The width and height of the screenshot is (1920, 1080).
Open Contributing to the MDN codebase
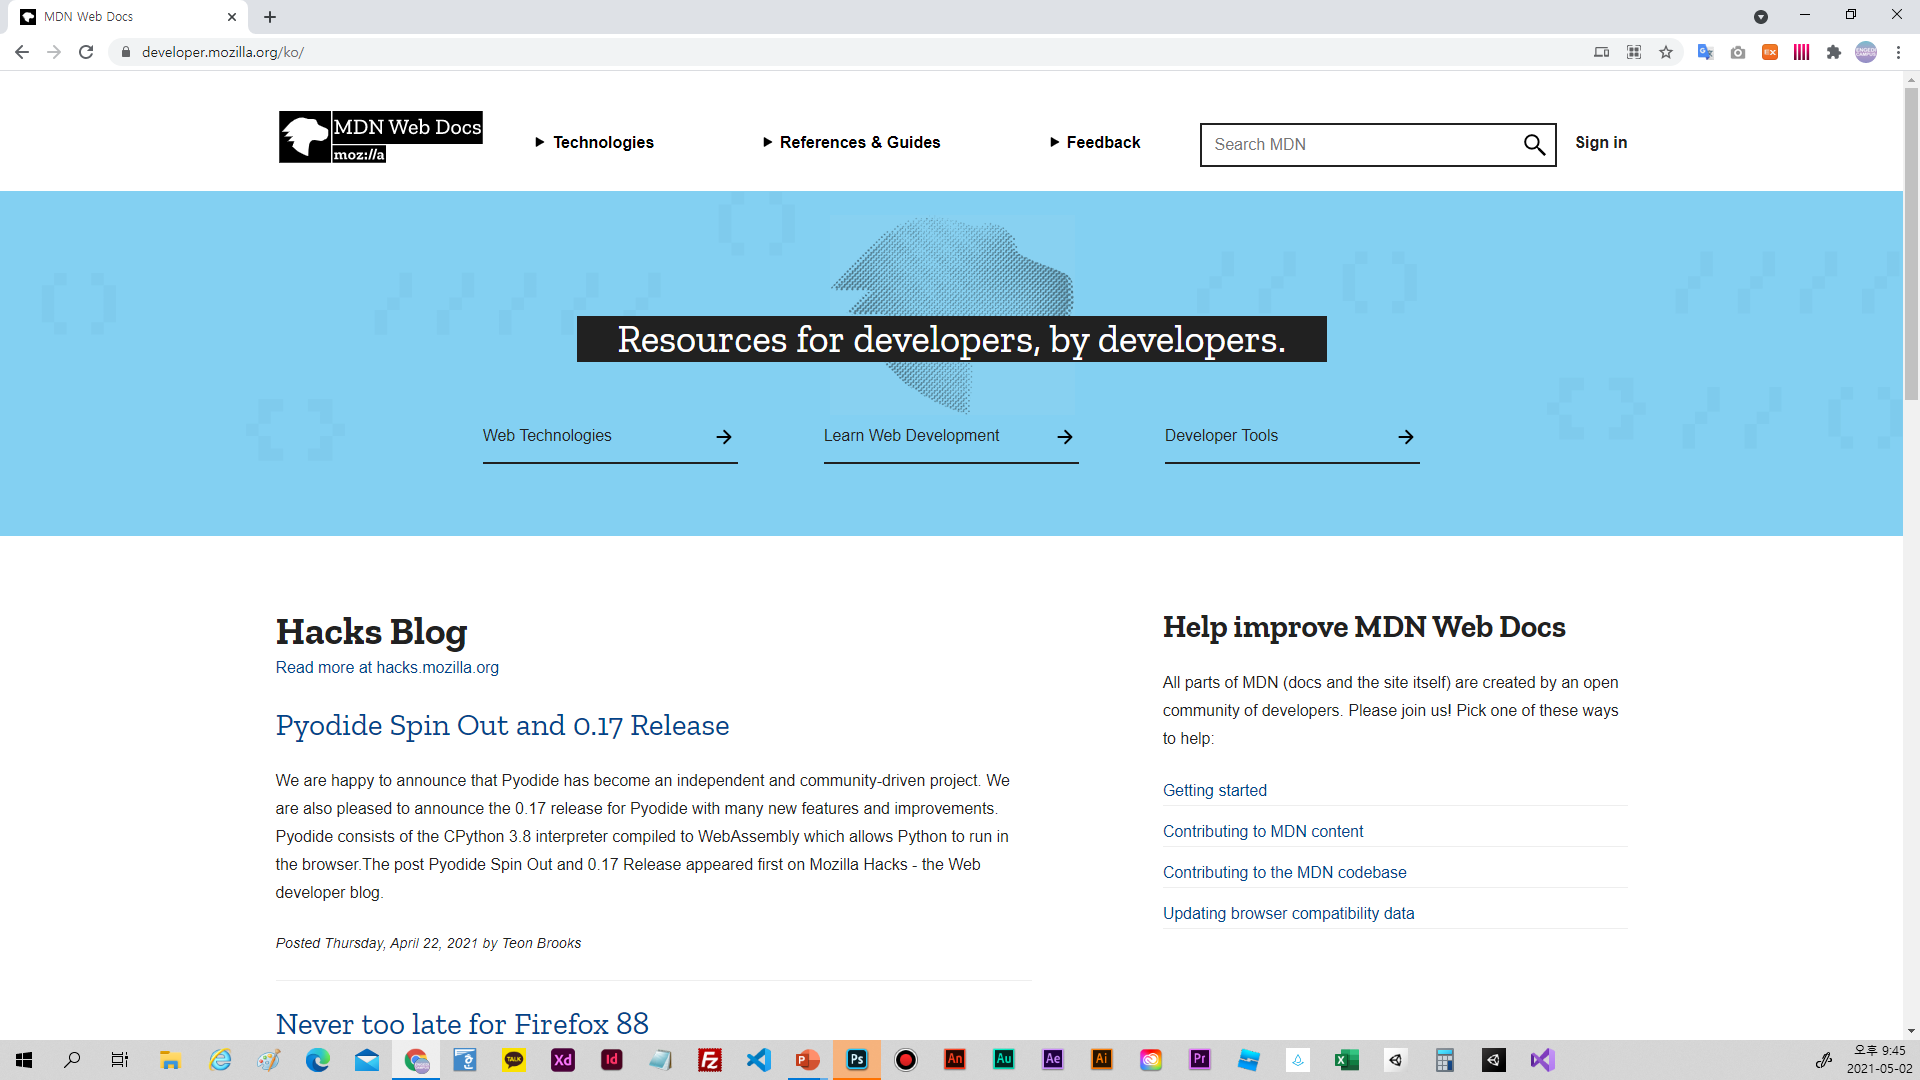point(1284,872)
